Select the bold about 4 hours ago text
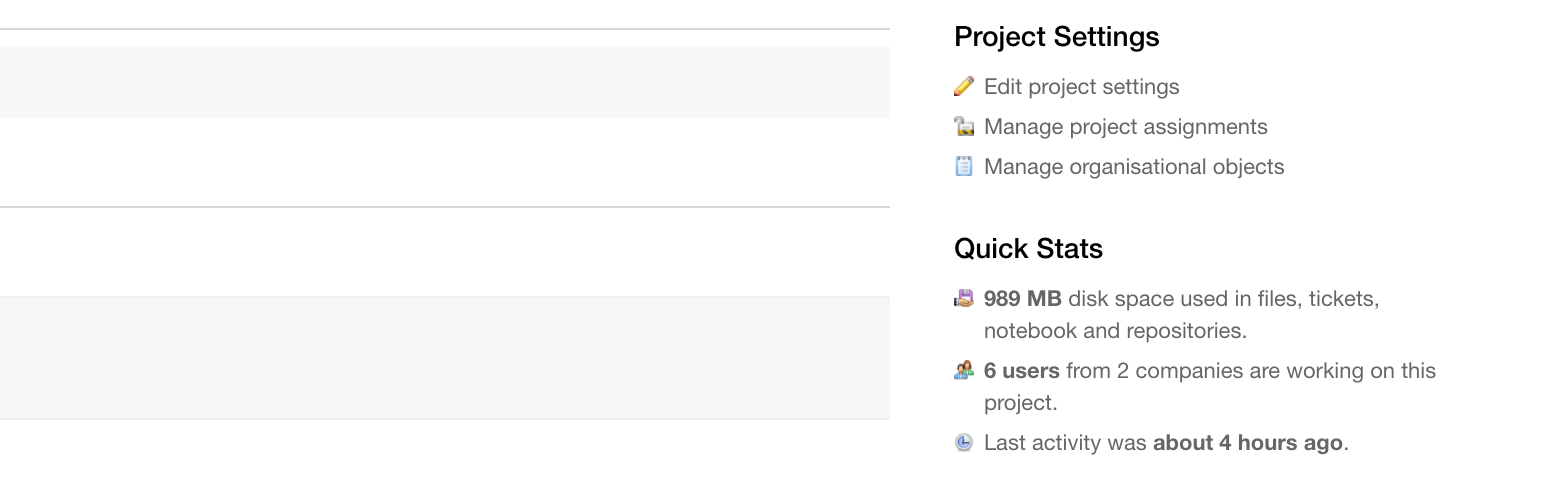Screen dimensions: 1544x490 [1247, 443]
